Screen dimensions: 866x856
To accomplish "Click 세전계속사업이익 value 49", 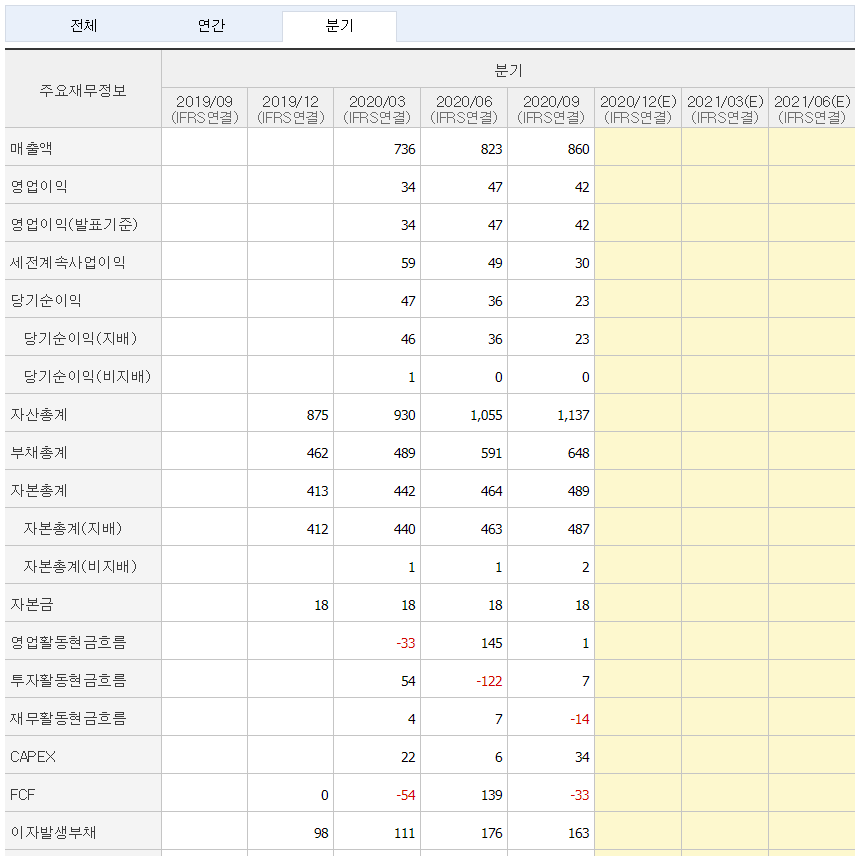I will point(495,263).
